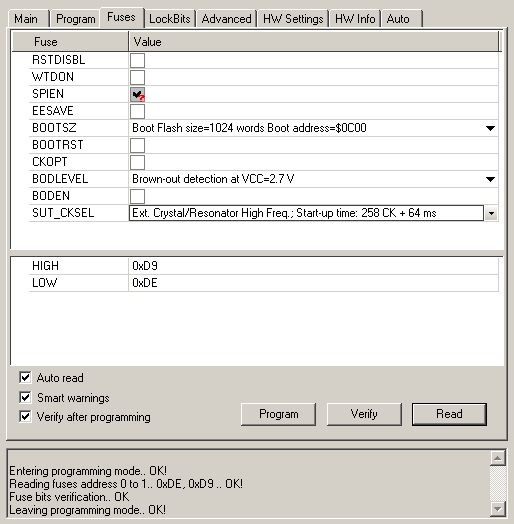
Task: Click the Read fuses button
Action: pos(449,414)
